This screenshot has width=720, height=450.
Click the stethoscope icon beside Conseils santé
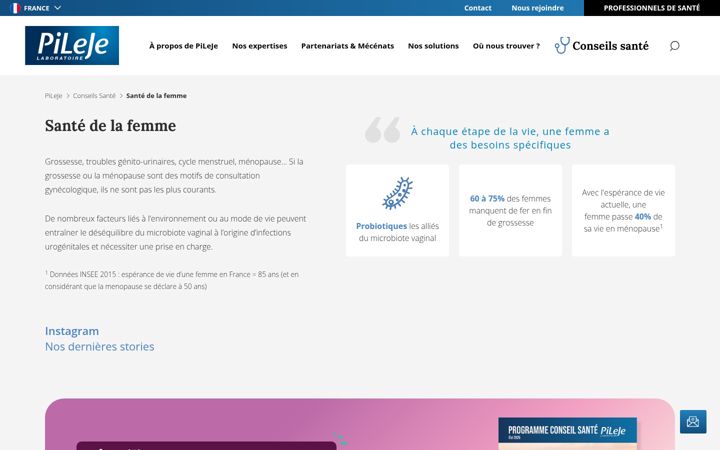pos(562,45)
